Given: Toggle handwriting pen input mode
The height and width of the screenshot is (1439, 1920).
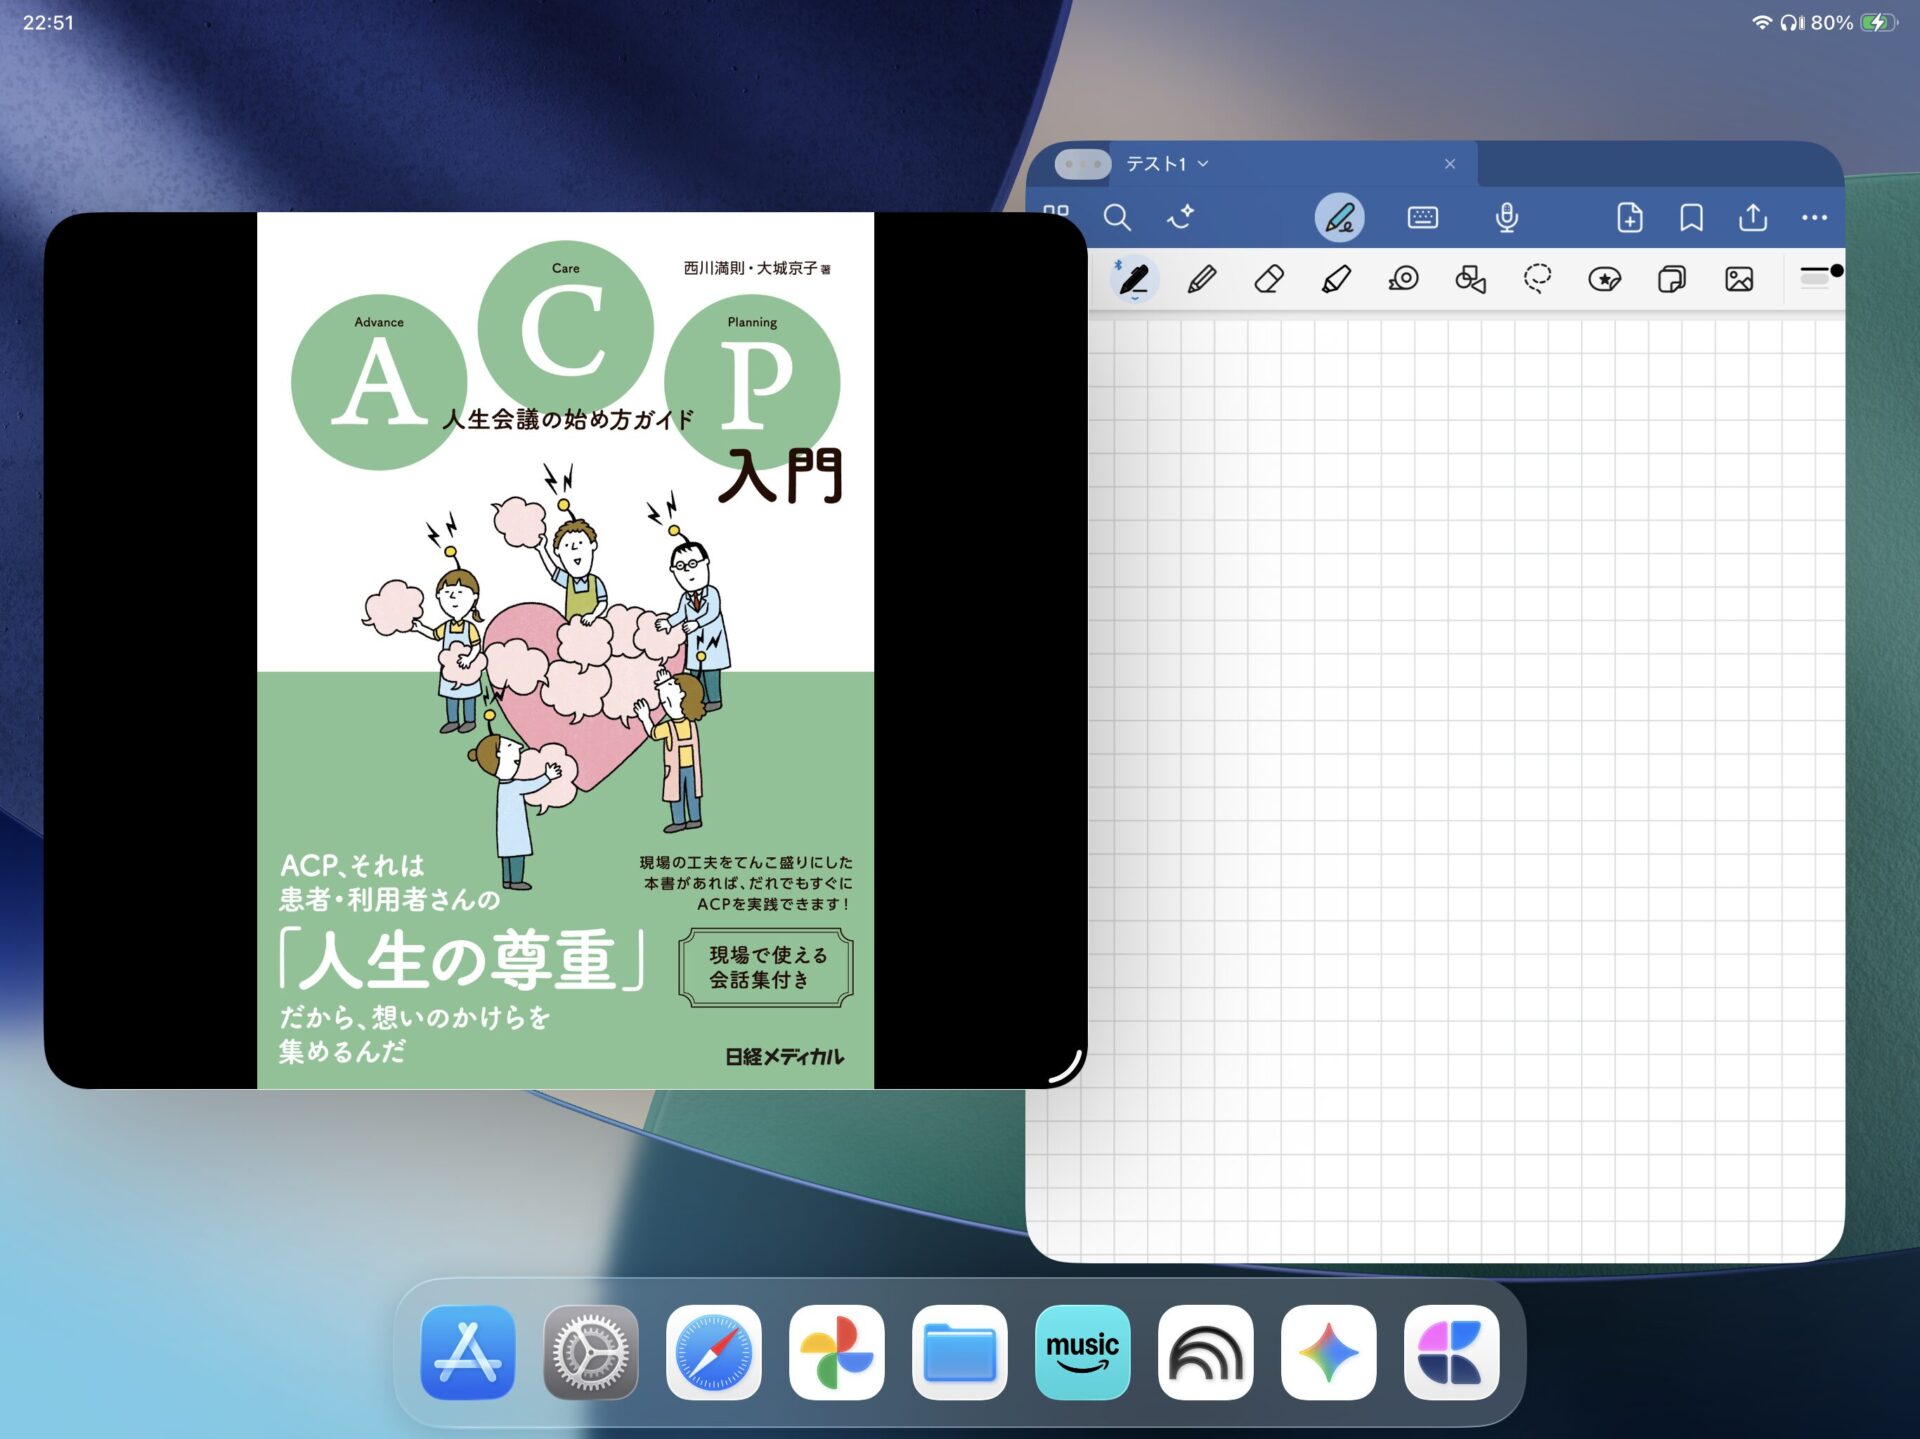Looking at the screenshot, I should [x=1339, y=217].
